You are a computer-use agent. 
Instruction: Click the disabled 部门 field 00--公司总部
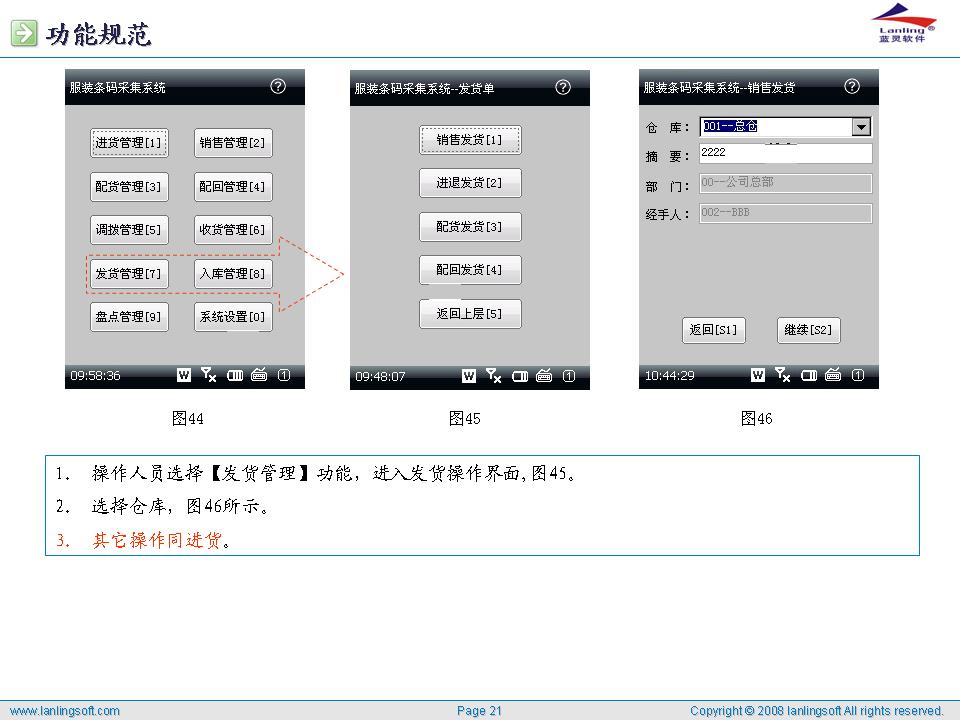point(786,182)
